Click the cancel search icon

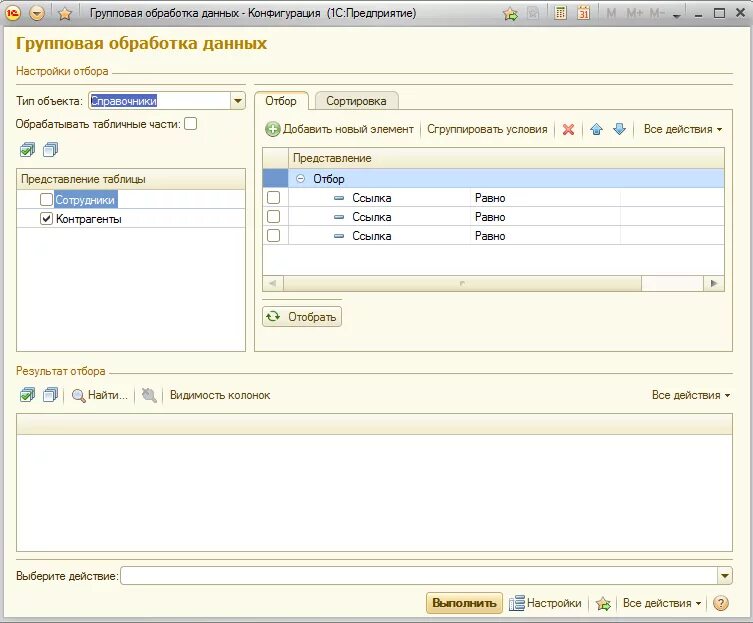point(149,395)
